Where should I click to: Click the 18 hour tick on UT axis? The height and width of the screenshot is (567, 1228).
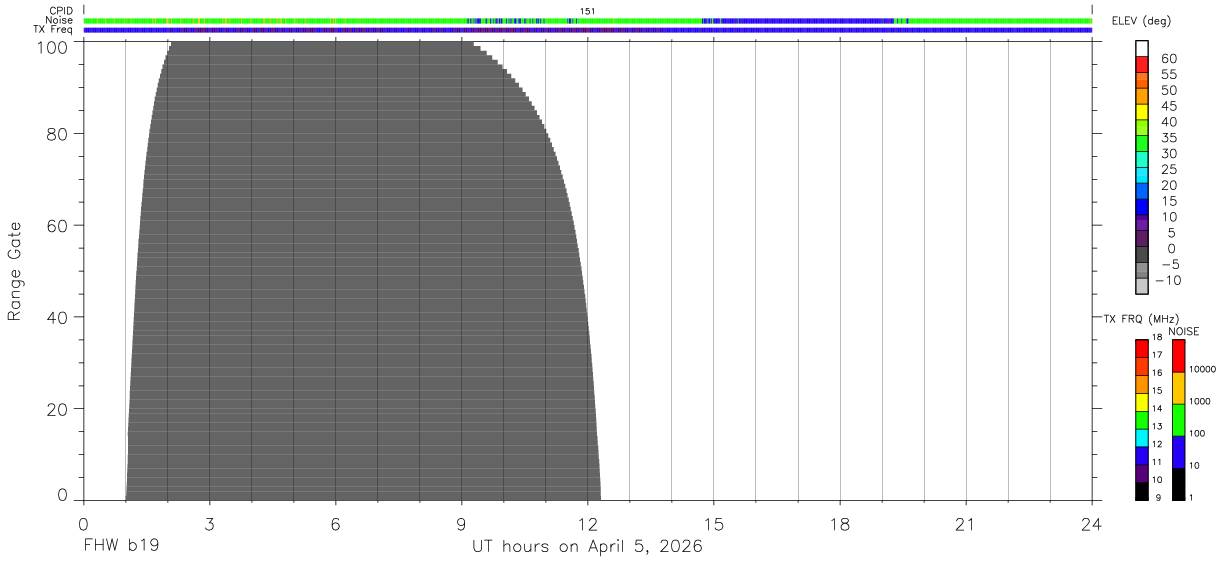tap(840, 524)
